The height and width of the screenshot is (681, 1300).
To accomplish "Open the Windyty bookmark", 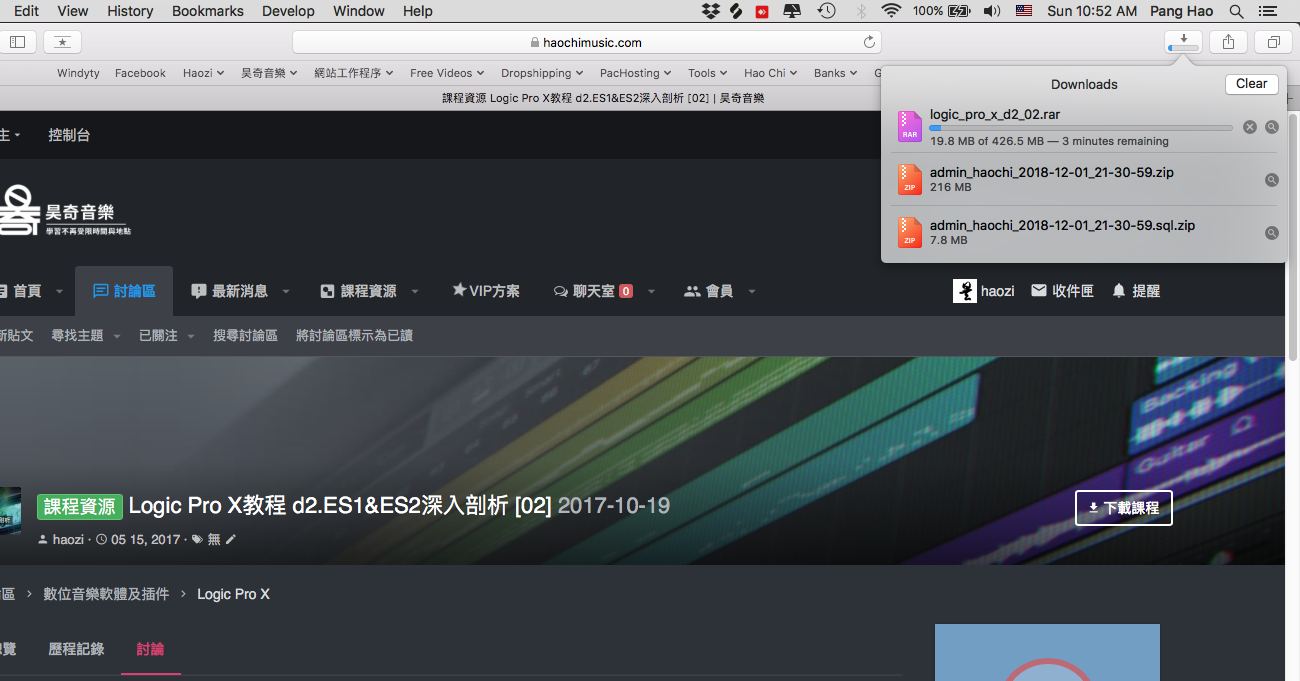I will (x=78, y=73).
